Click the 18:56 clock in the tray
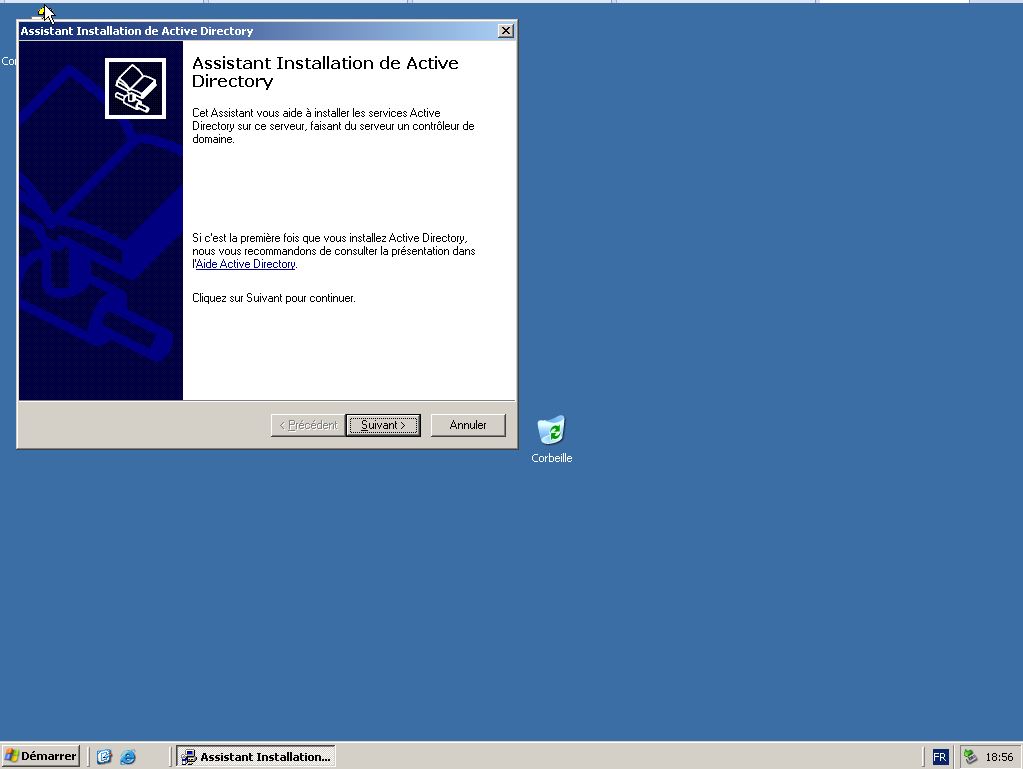 (x=999, y=757)
